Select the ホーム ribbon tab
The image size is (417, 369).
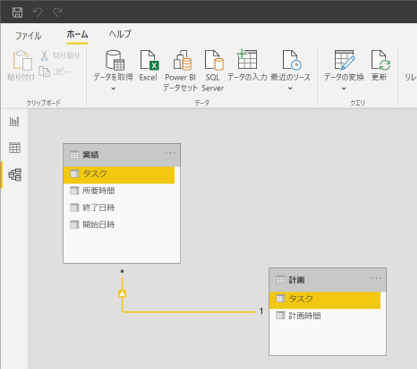click(x=77, y=34)
